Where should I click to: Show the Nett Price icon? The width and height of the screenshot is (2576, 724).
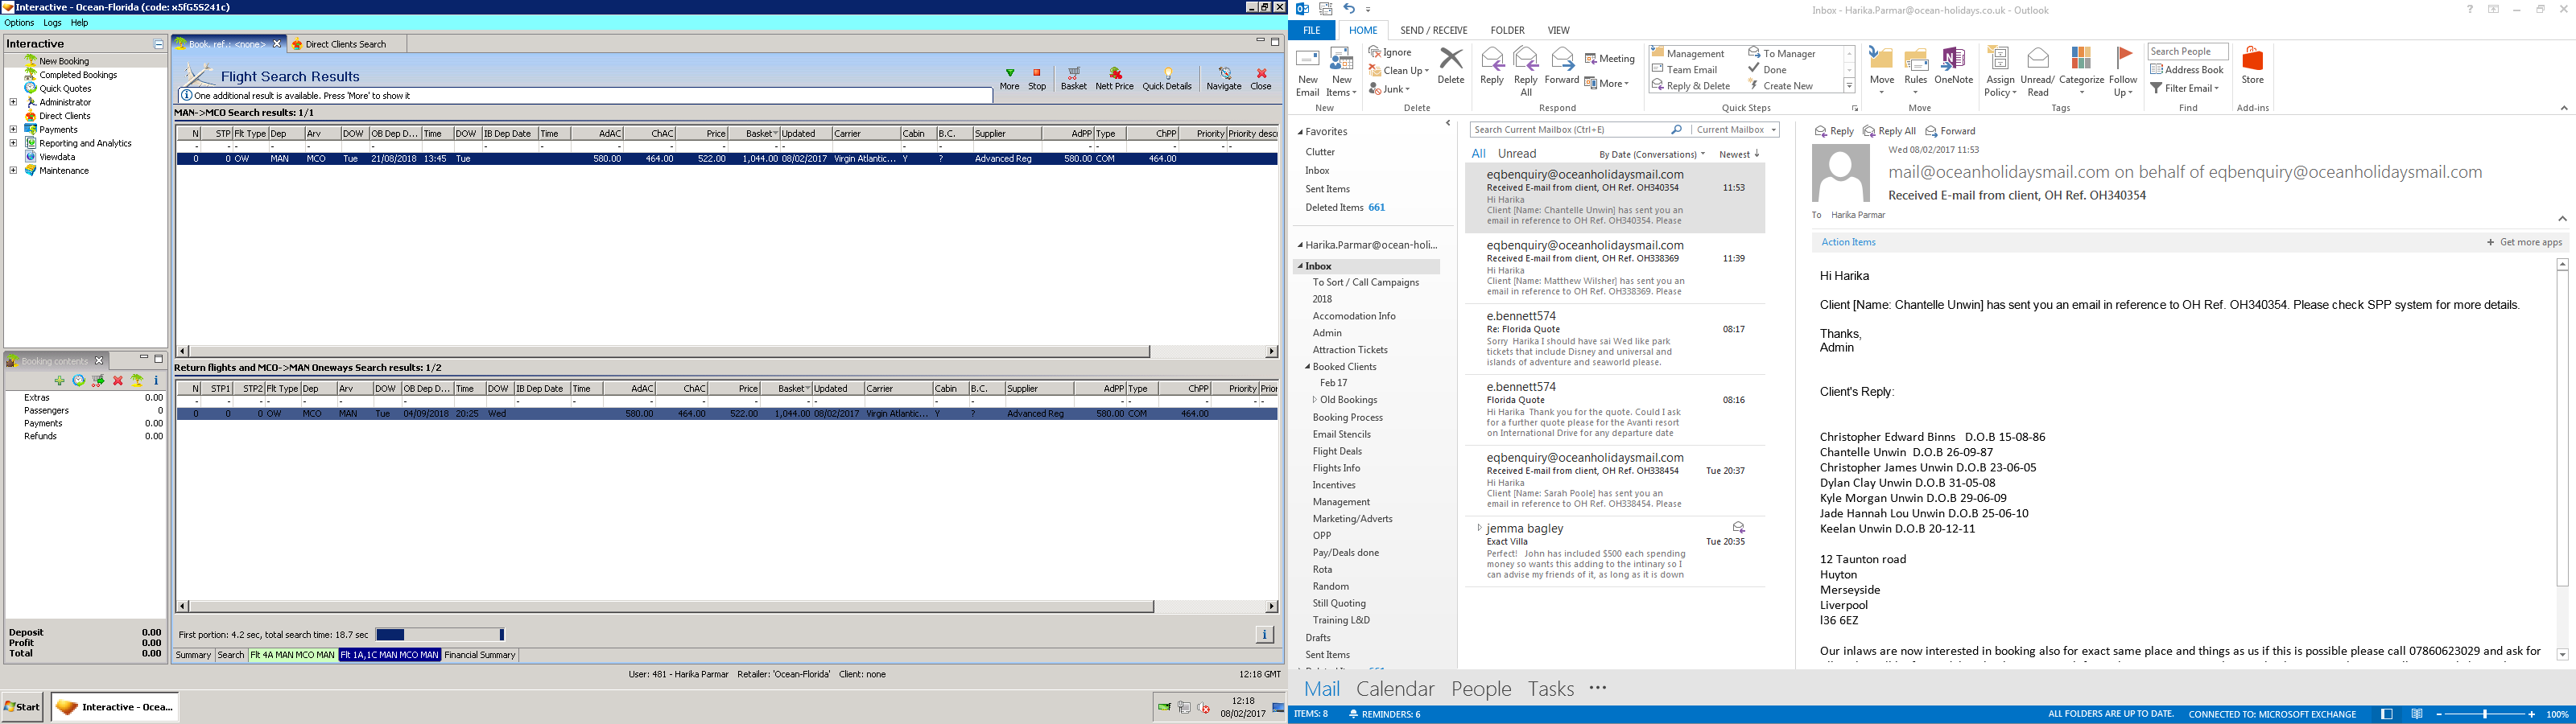[x=1114, y=79]
